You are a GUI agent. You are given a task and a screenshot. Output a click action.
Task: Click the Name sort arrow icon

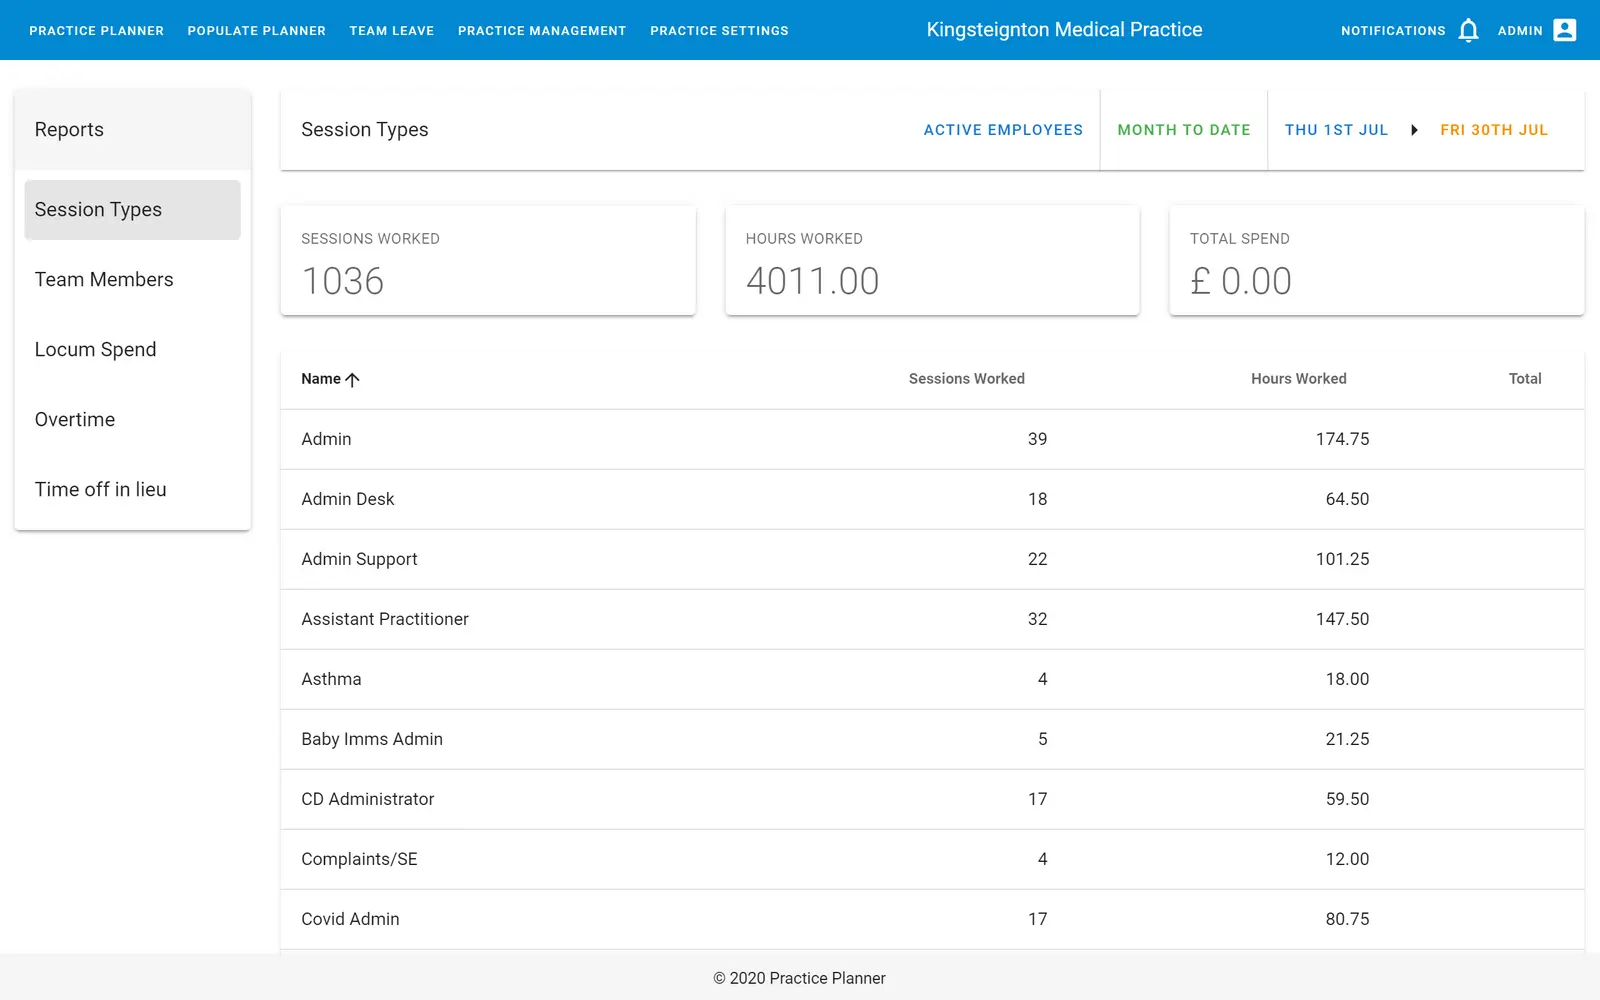pos(352,379)
